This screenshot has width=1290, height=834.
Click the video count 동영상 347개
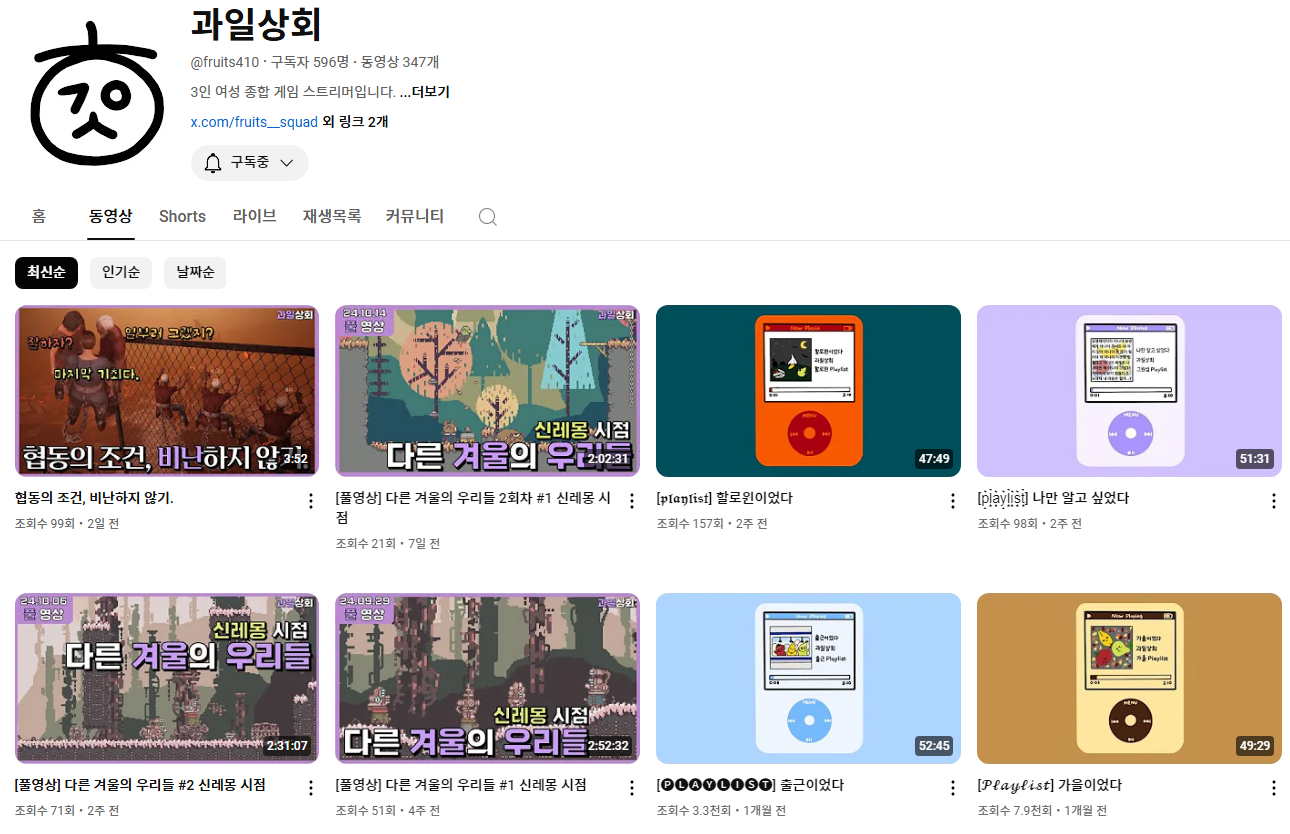400,62
